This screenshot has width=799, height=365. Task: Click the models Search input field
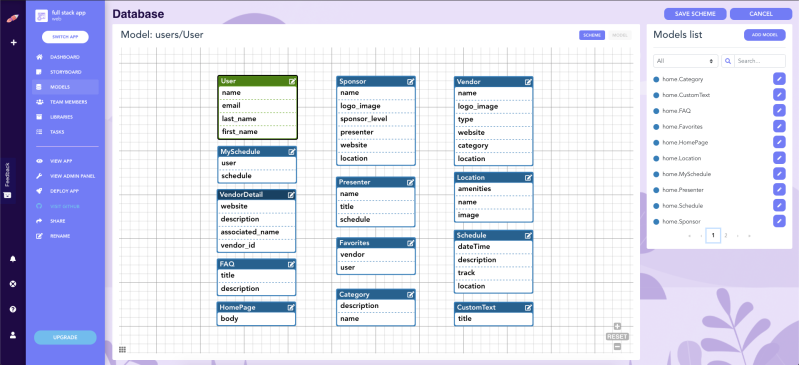tap(760, 61)
